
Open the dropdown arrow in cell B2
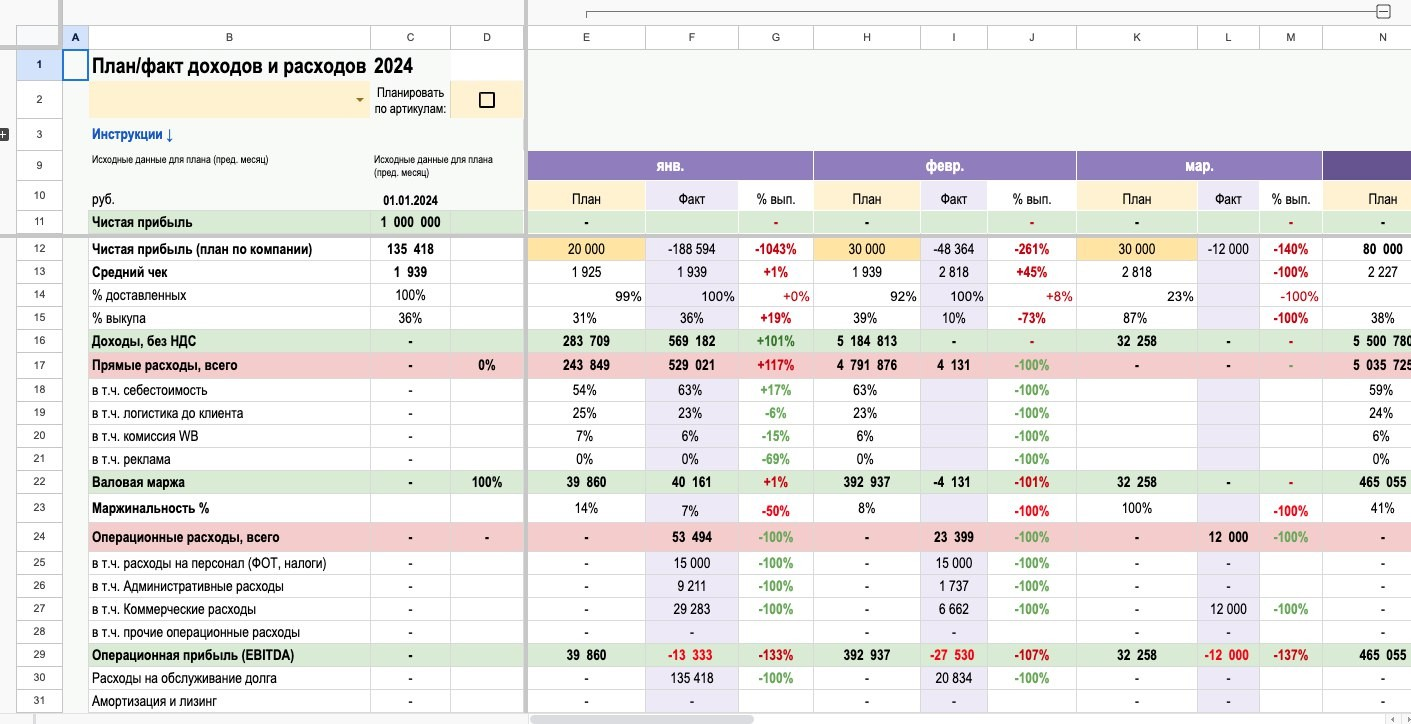(360, 100)
